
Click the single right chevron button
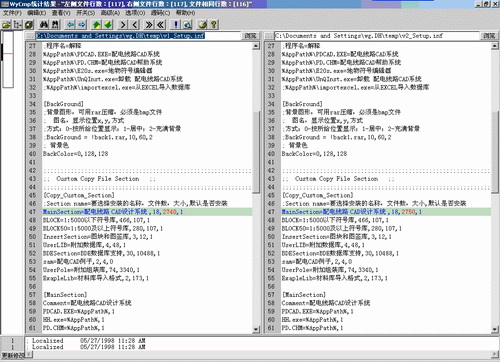(x=123, y=25)
